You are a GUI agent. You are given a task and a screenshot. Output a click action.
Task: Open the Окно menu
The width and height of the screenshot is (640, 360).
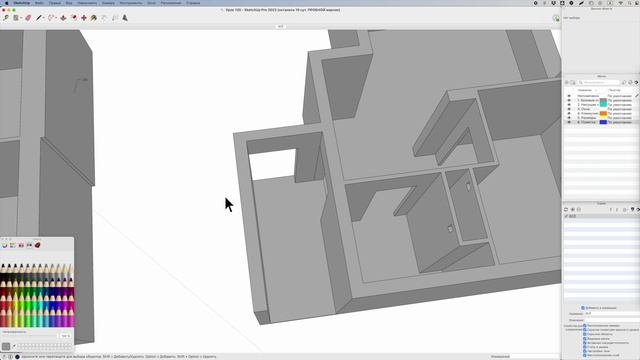[151, 3]
